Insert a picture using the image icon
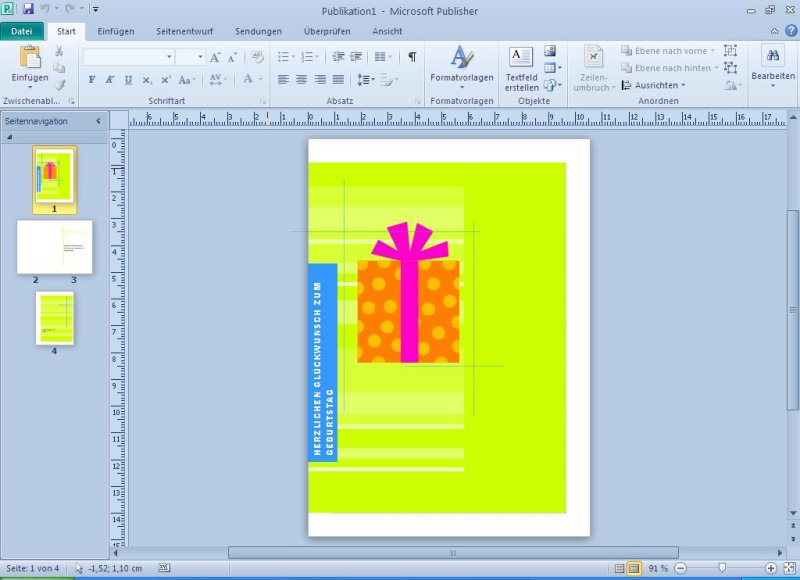This screenshot has width=800, height=580. (550, 51)
